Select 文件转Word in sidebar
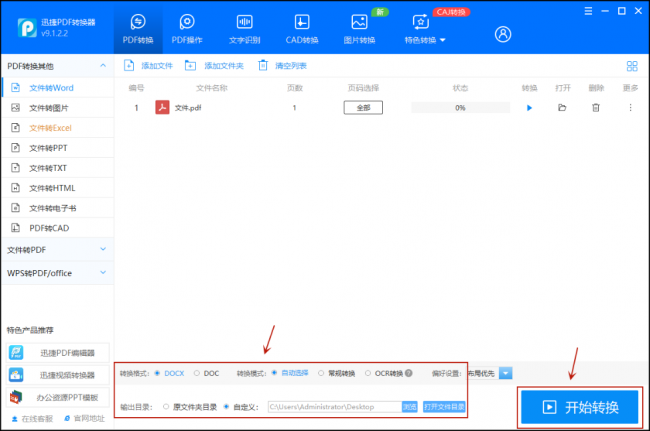Image resolution: width=650 pixels, height=431 pixels. [58, 88]
